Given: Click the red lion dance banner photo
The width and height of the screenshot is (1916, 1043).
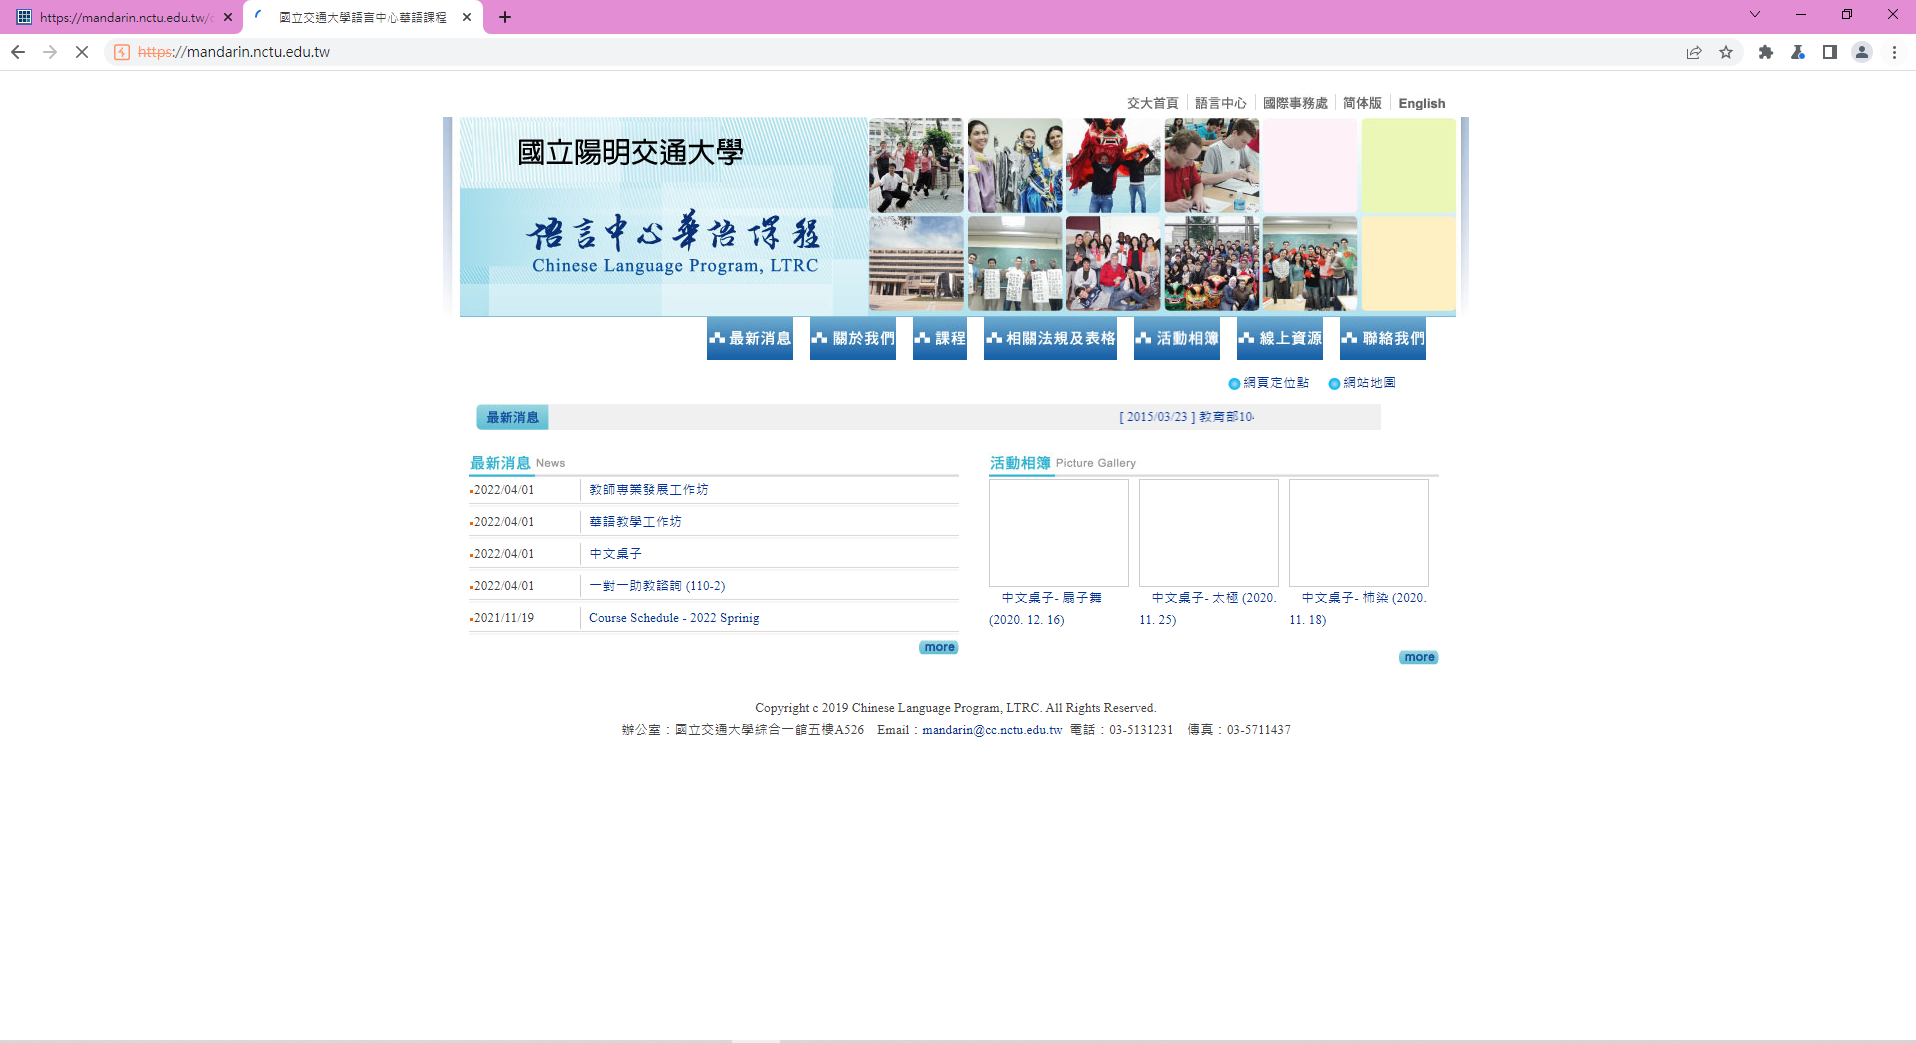Looking at the screenshot, I should coord(1113,166).
